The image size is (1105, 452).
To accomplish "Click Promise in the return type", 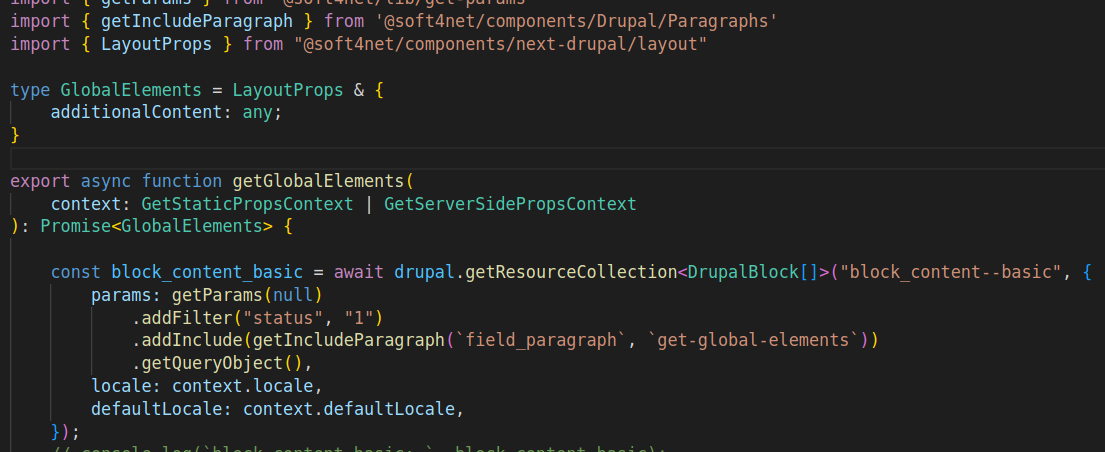I will click(x=75, y=226).
